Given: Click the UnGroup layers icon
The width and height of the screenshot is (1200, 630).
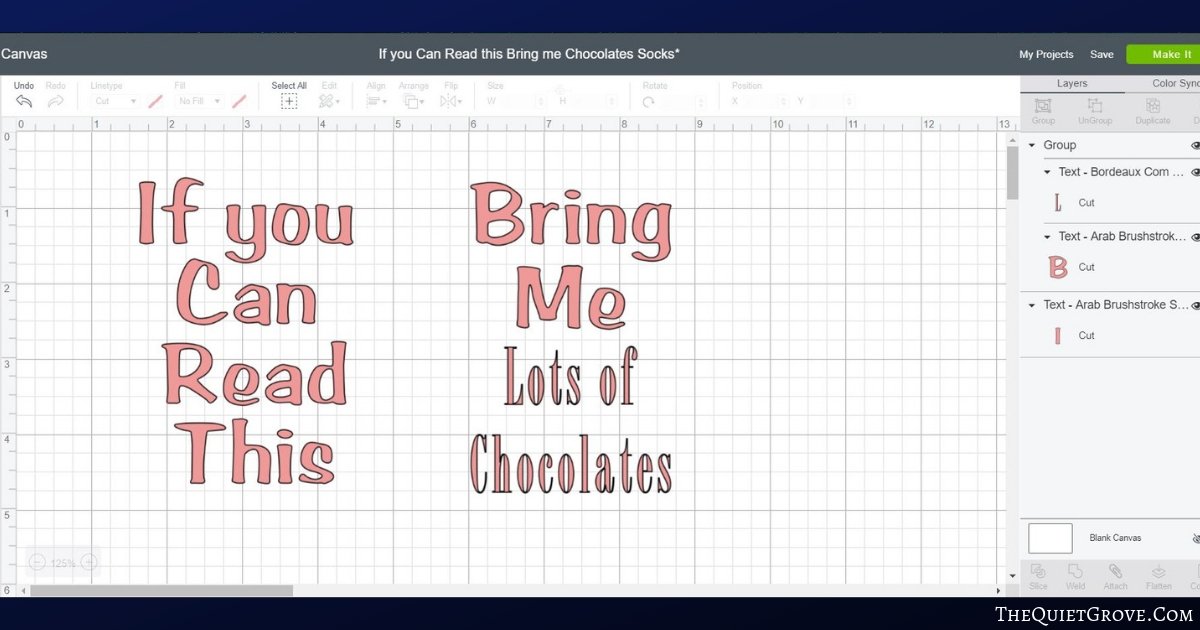Looking at the screenshot, I should 1095,105.
